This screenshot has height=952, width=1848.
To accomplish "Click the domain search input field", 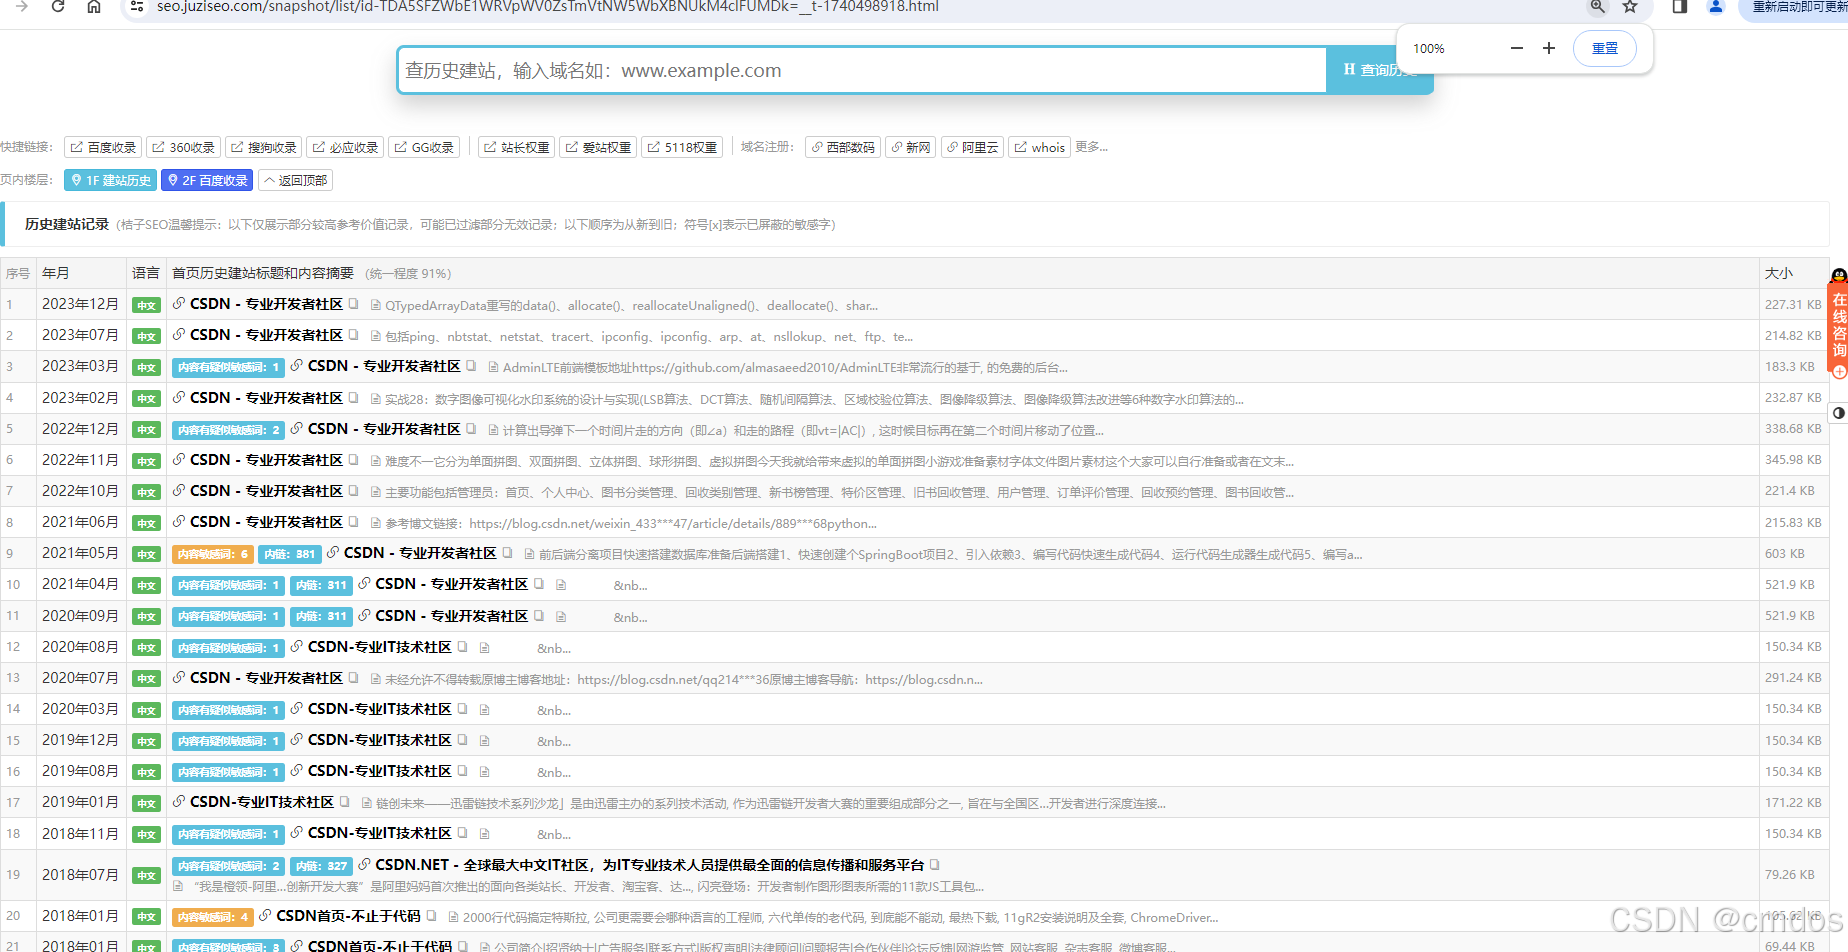I will click(x=862, y=70).
